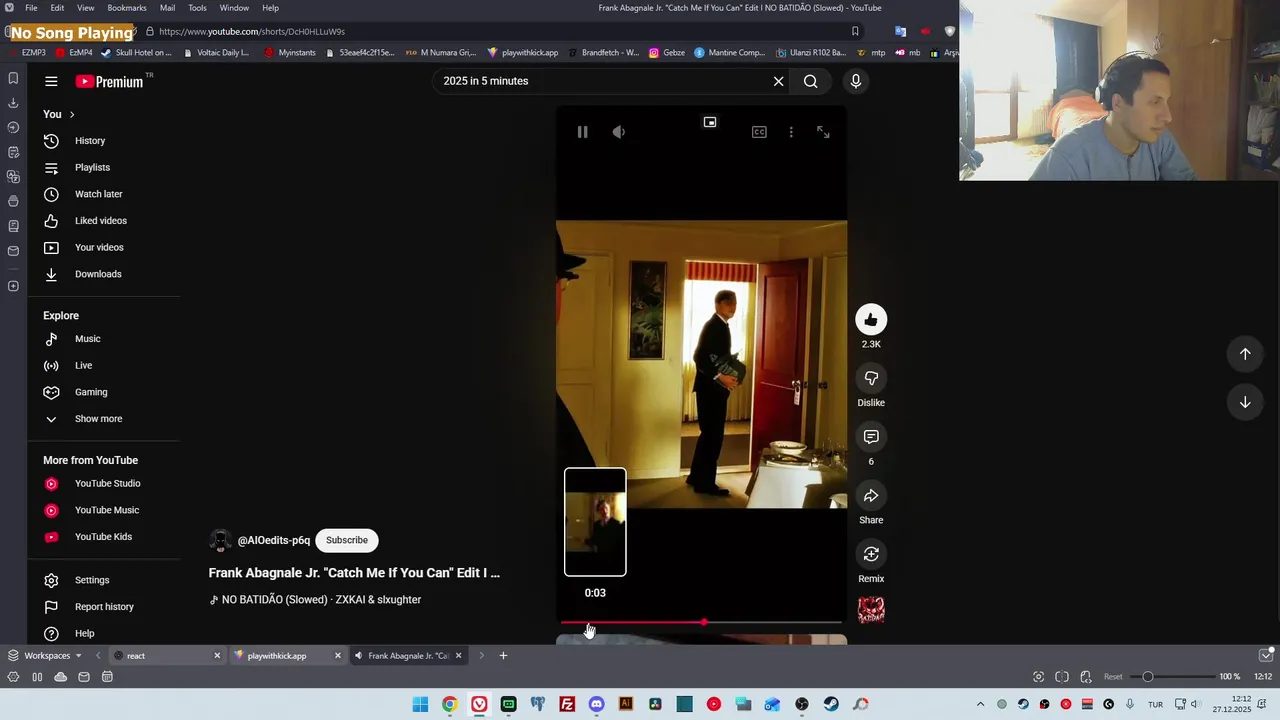1280x720 pixels.
Task: Clear the YouTube search box with X
Action: click(778, 81)
